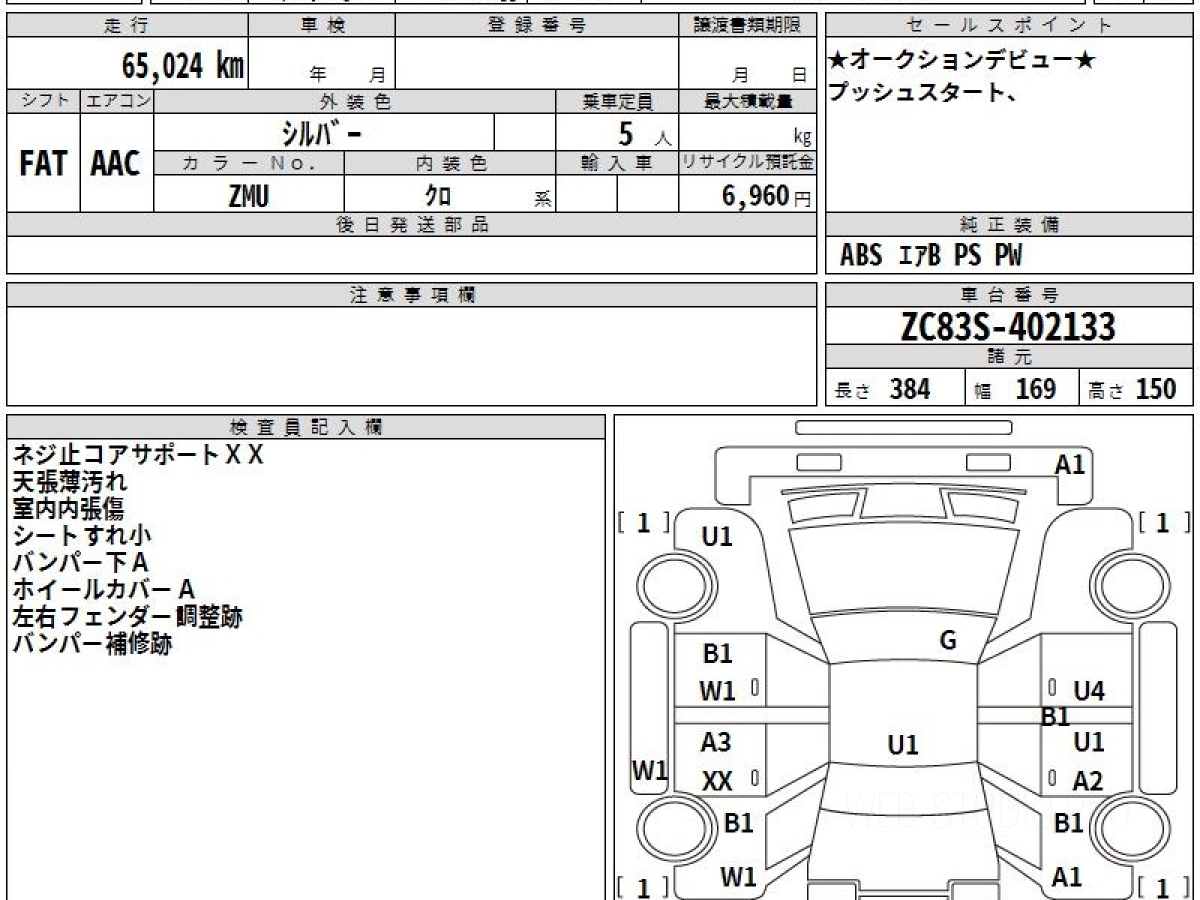Select the PS equipment entry
This screenshot has height=900, width=1200.
coord(967,256)
